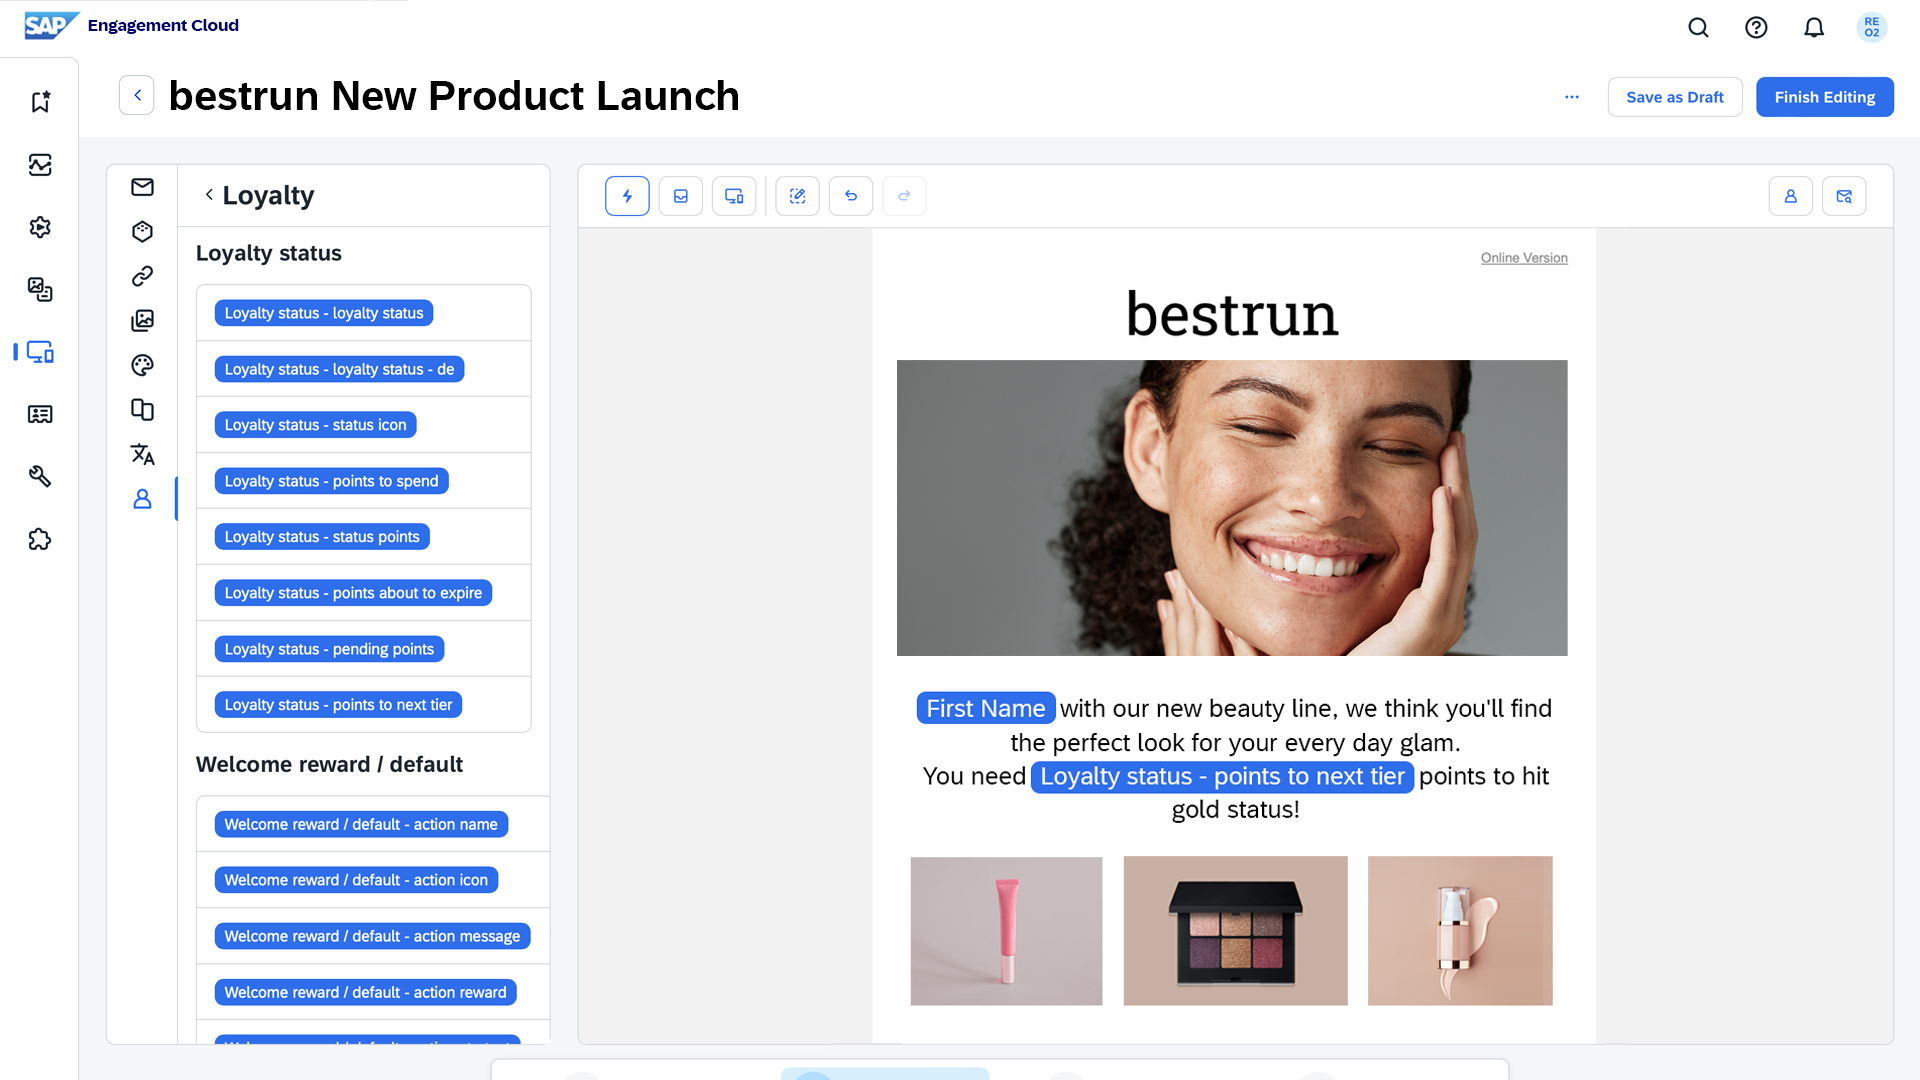This screenshot has width=1920, height=1080.
Task: Open the three-dot more options menu
Action: coord(1572,97)
